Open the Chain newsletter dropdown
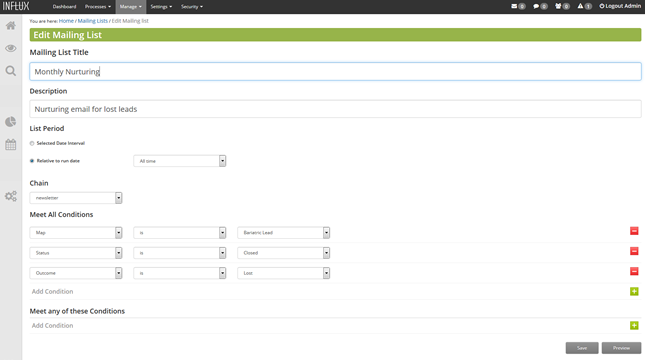Viewport: 645px width, 360px height. 76,198
